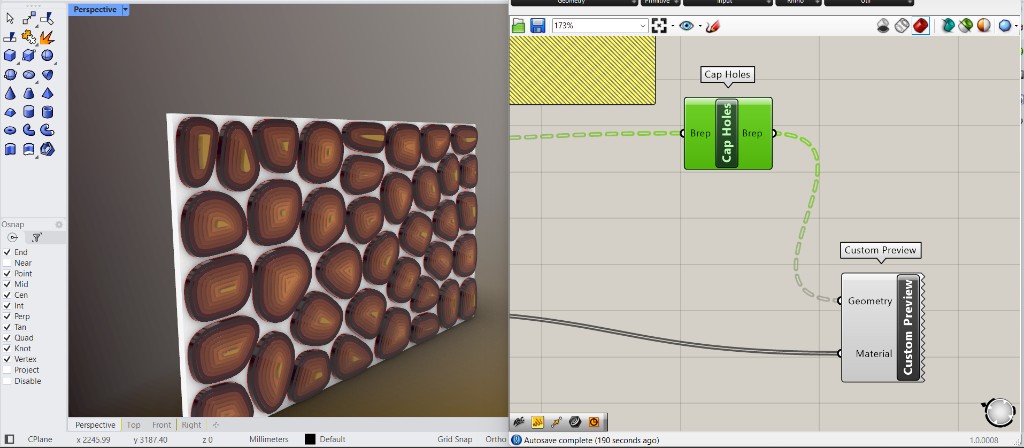The image size is (1024, 448).
Task: Toggle the Cen osnap checkbox
Action: 7,295
